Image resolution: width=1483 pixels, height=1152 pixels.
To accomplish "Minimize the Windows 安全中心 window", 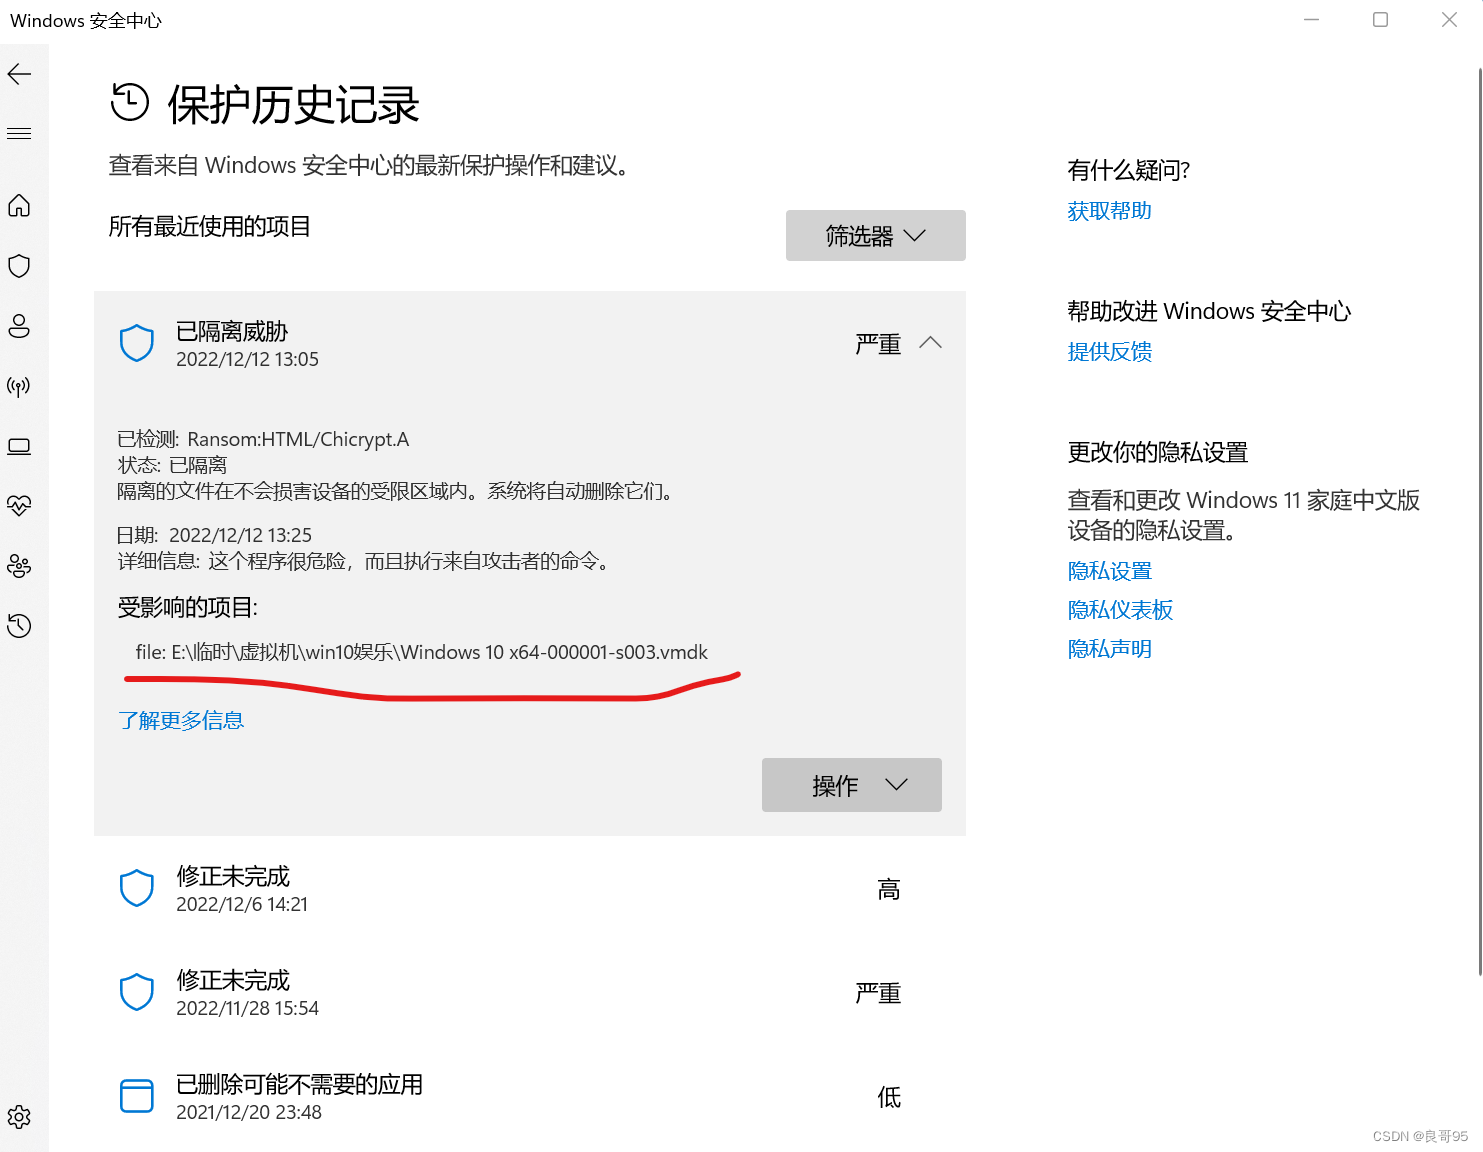I will pos(1312,20).
